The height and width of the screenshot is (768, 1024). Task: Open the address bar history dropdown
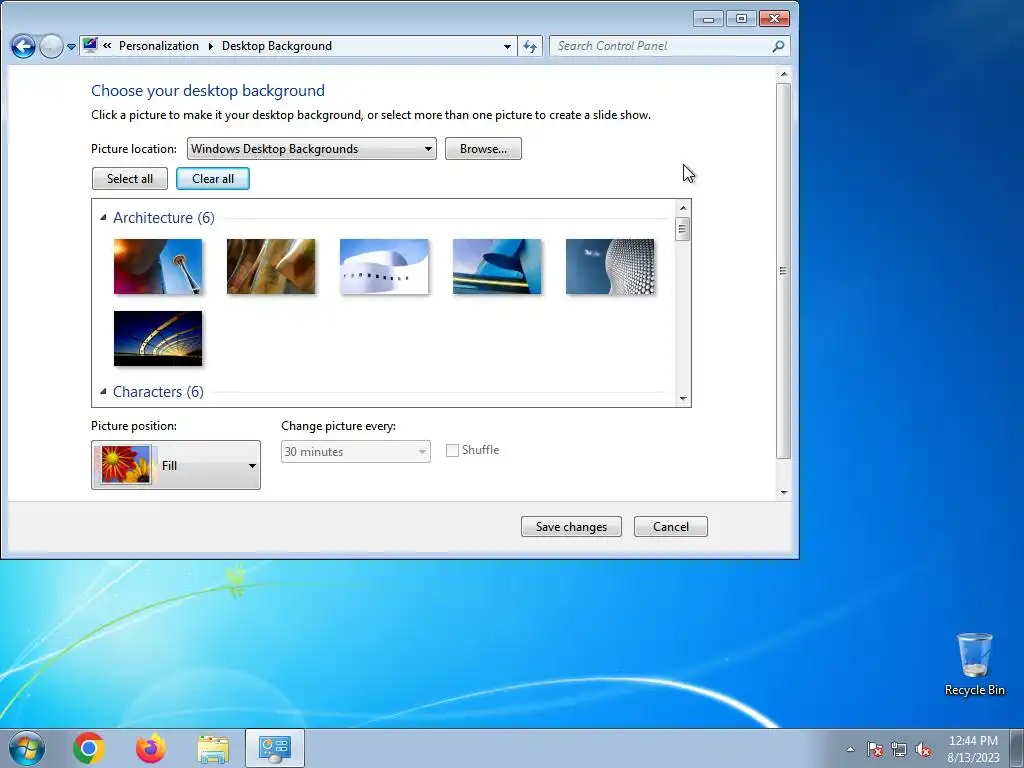click(x=507, y=46)
